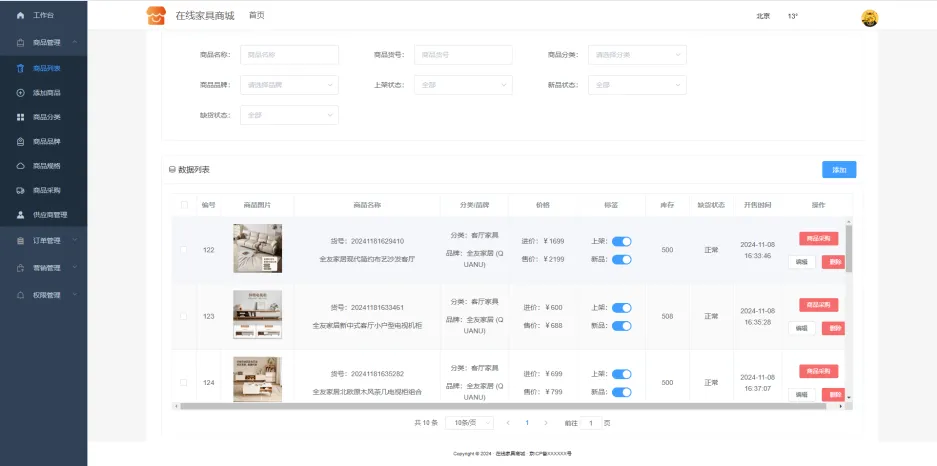Click the user avatar in top-right corner

pos(869,17)
